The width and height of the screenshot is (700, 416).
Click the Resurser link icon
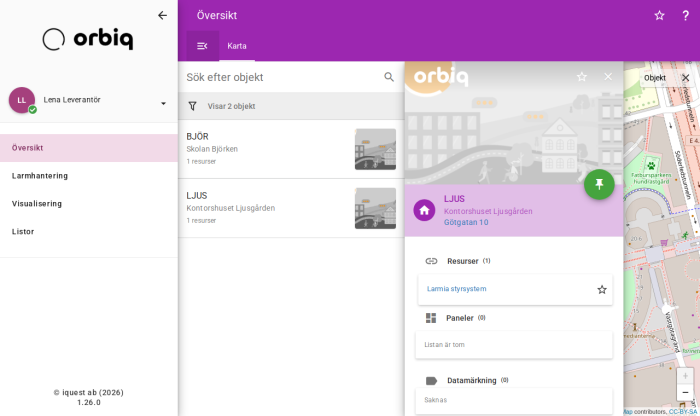click(x=431, y=261)
